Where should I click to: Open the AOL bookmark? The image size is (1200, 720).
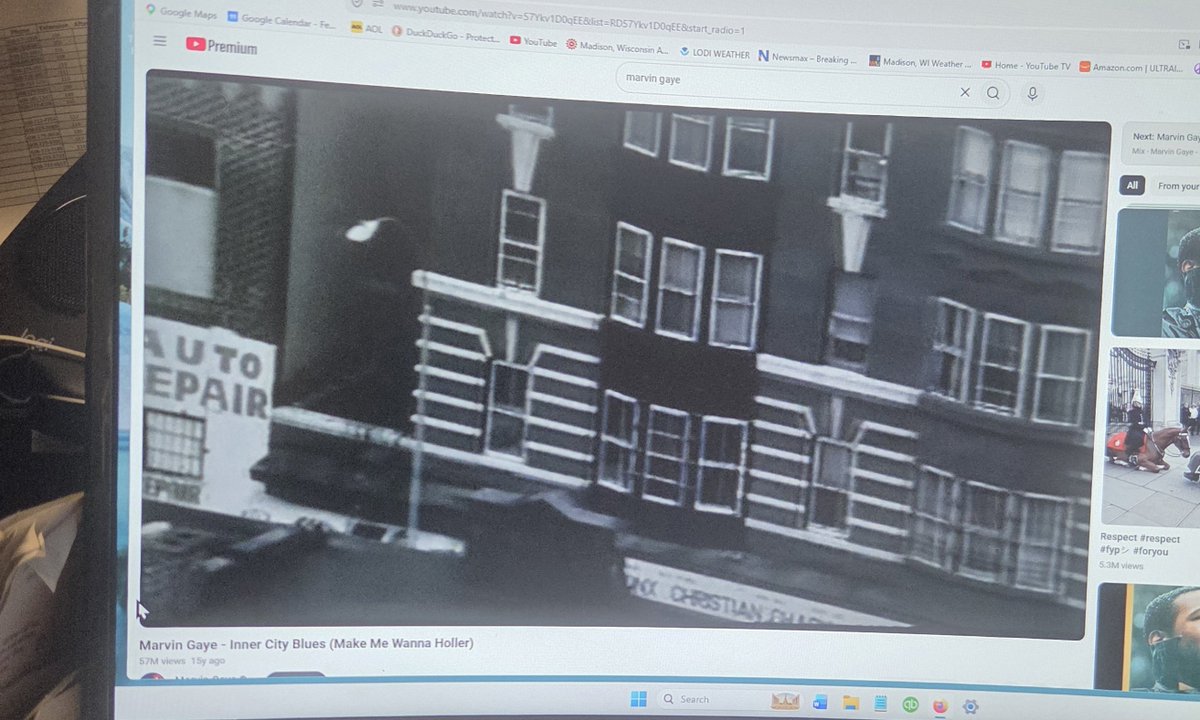(x=367, y=29)
